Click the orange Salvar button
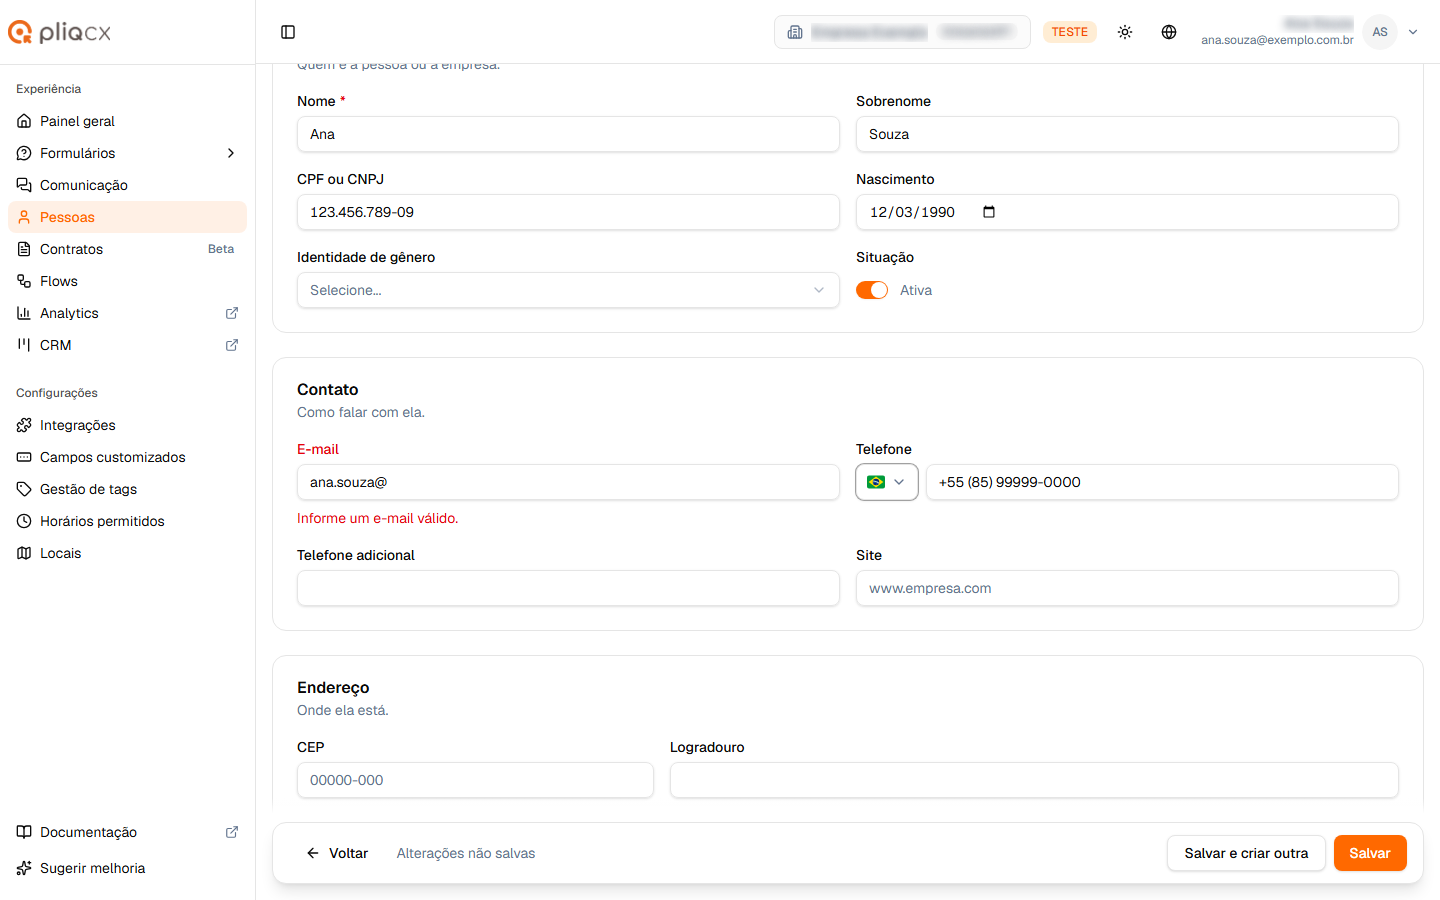1440x900 pixels. click(1370, 853)
